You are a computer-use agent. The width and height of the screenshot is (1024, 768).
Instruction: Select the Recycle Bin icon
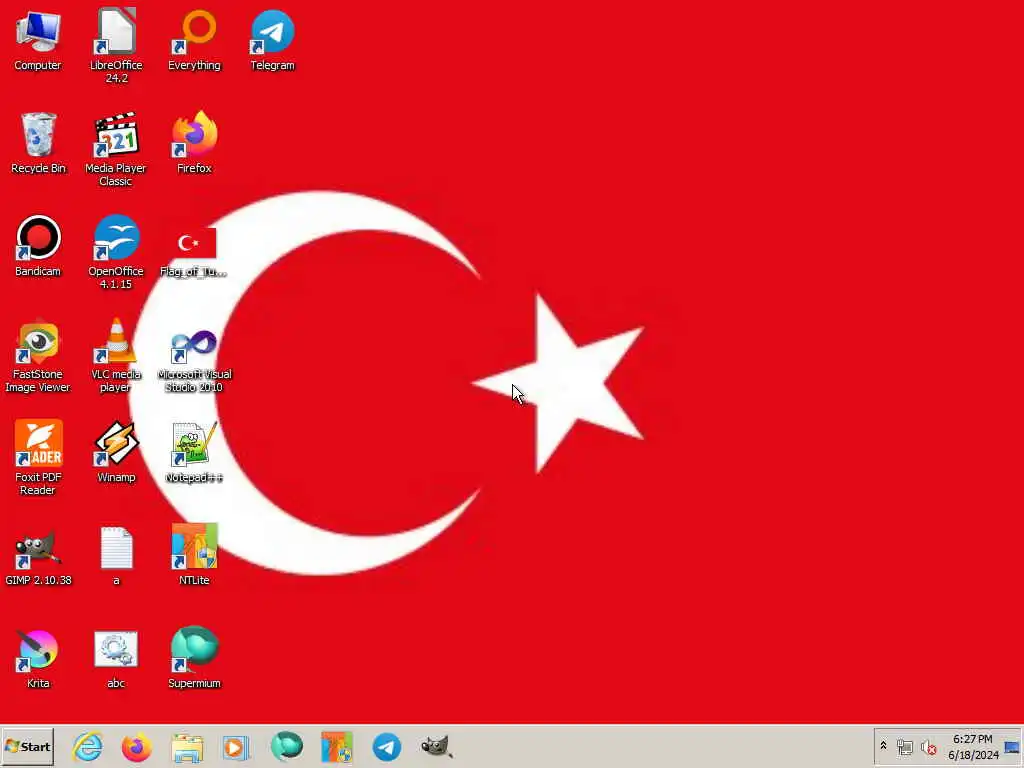(x=38, y=143)
